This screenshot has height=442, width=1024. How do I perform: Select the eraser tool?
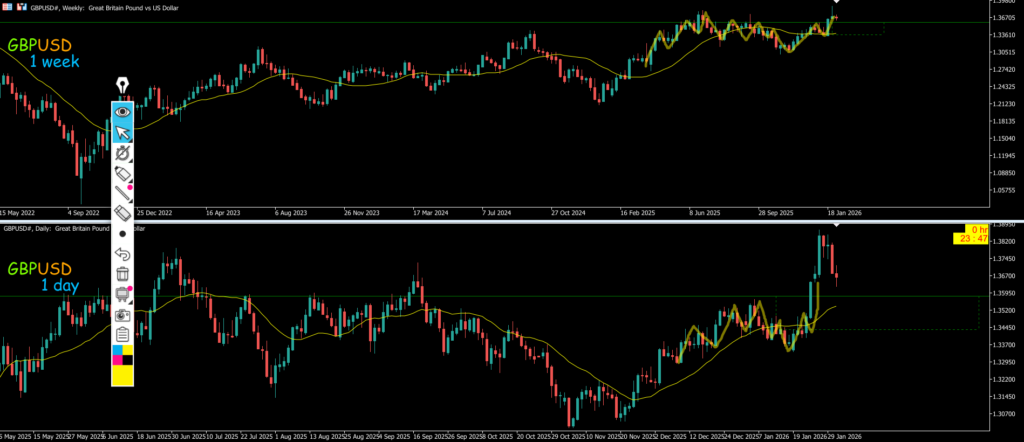pyautogui.click(x=123, y=213)
